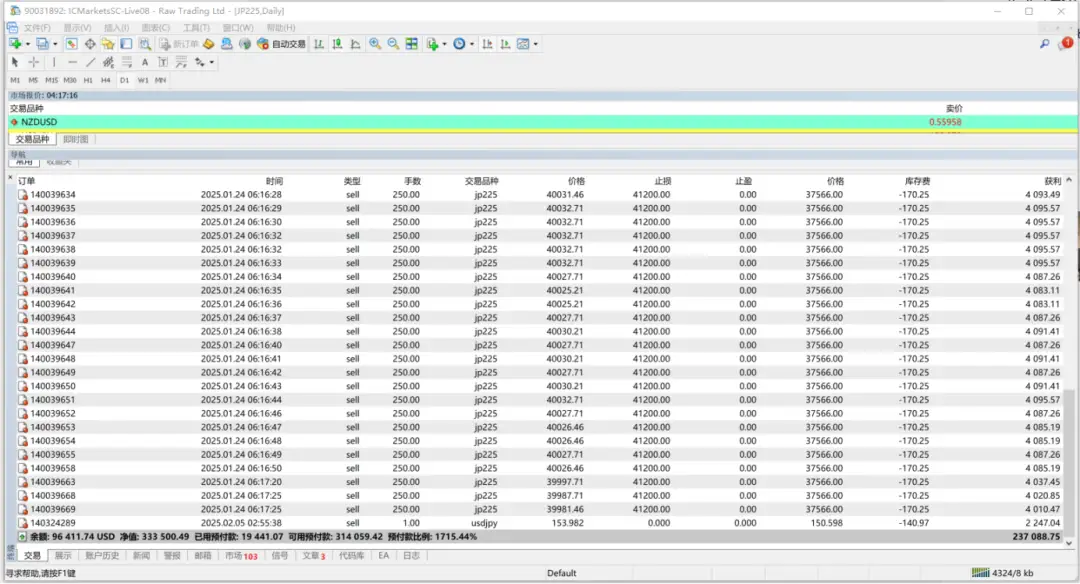Open the 工具(T) menu
1080x584 pixels.
click(196, 28)
